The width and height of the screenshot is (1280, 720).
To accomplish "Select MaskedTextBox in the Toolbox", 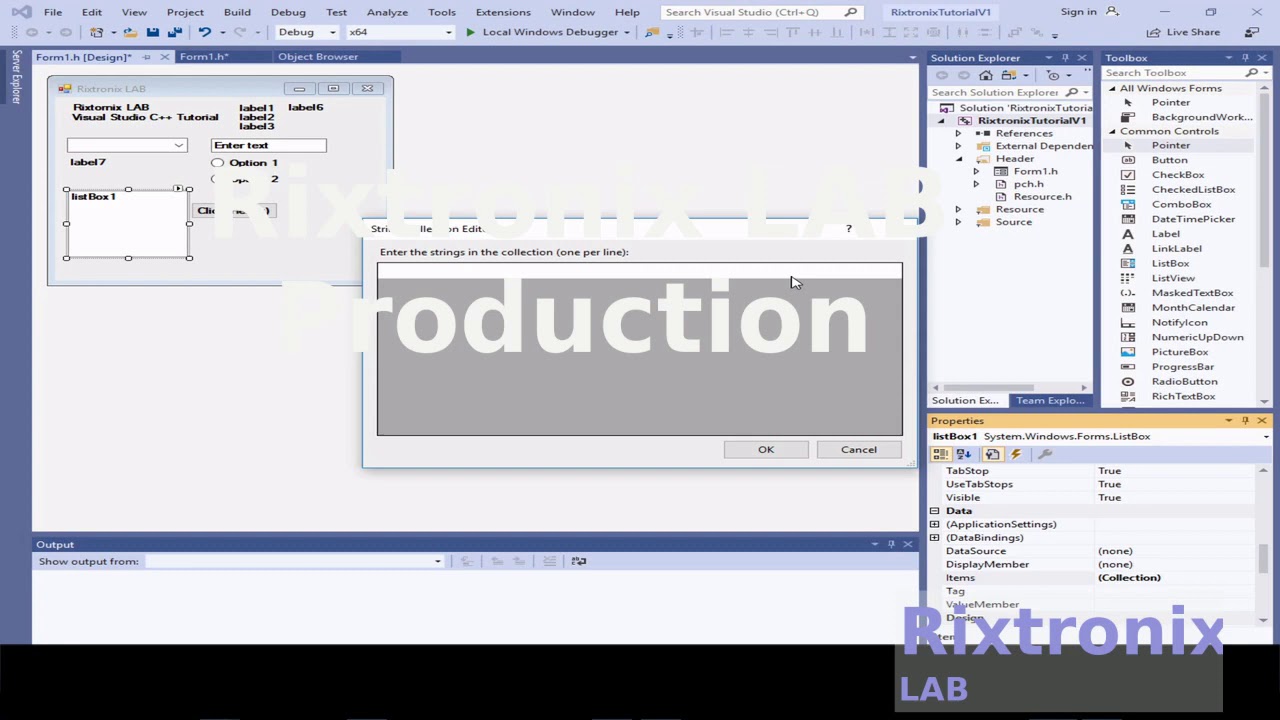I will [x=1192, y=293].
